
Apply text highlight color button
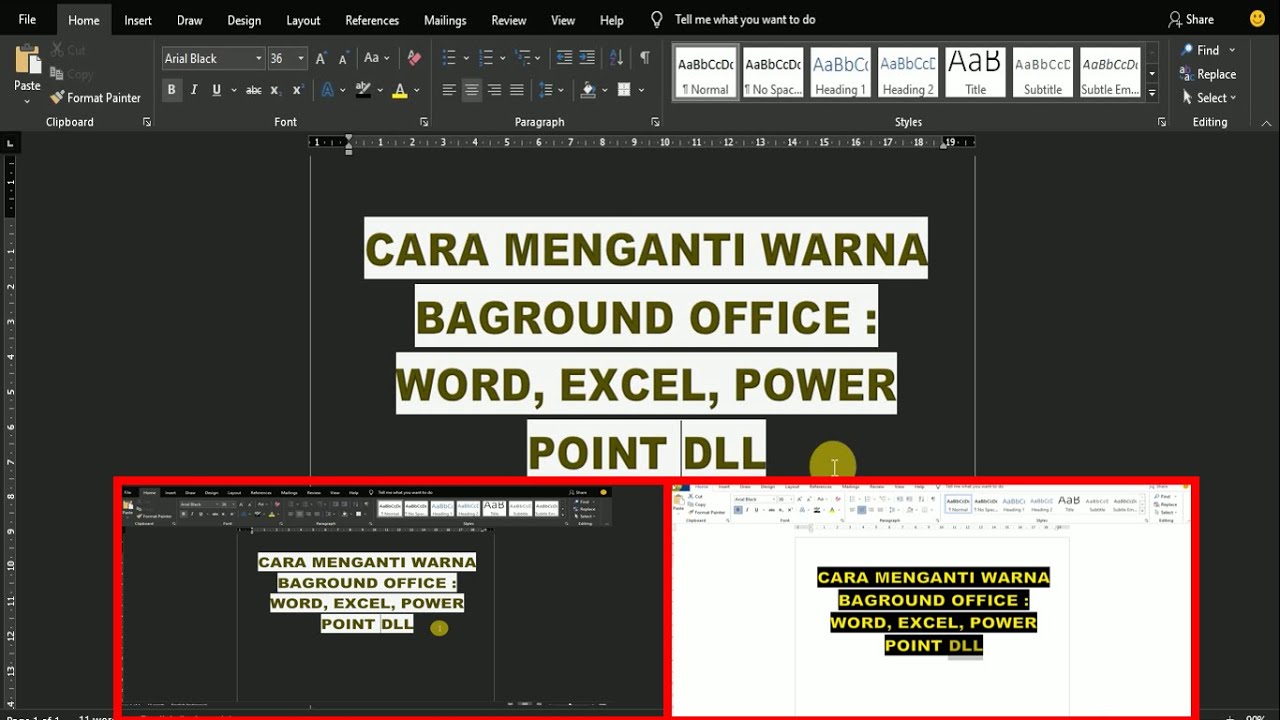(x=363, y=90)
